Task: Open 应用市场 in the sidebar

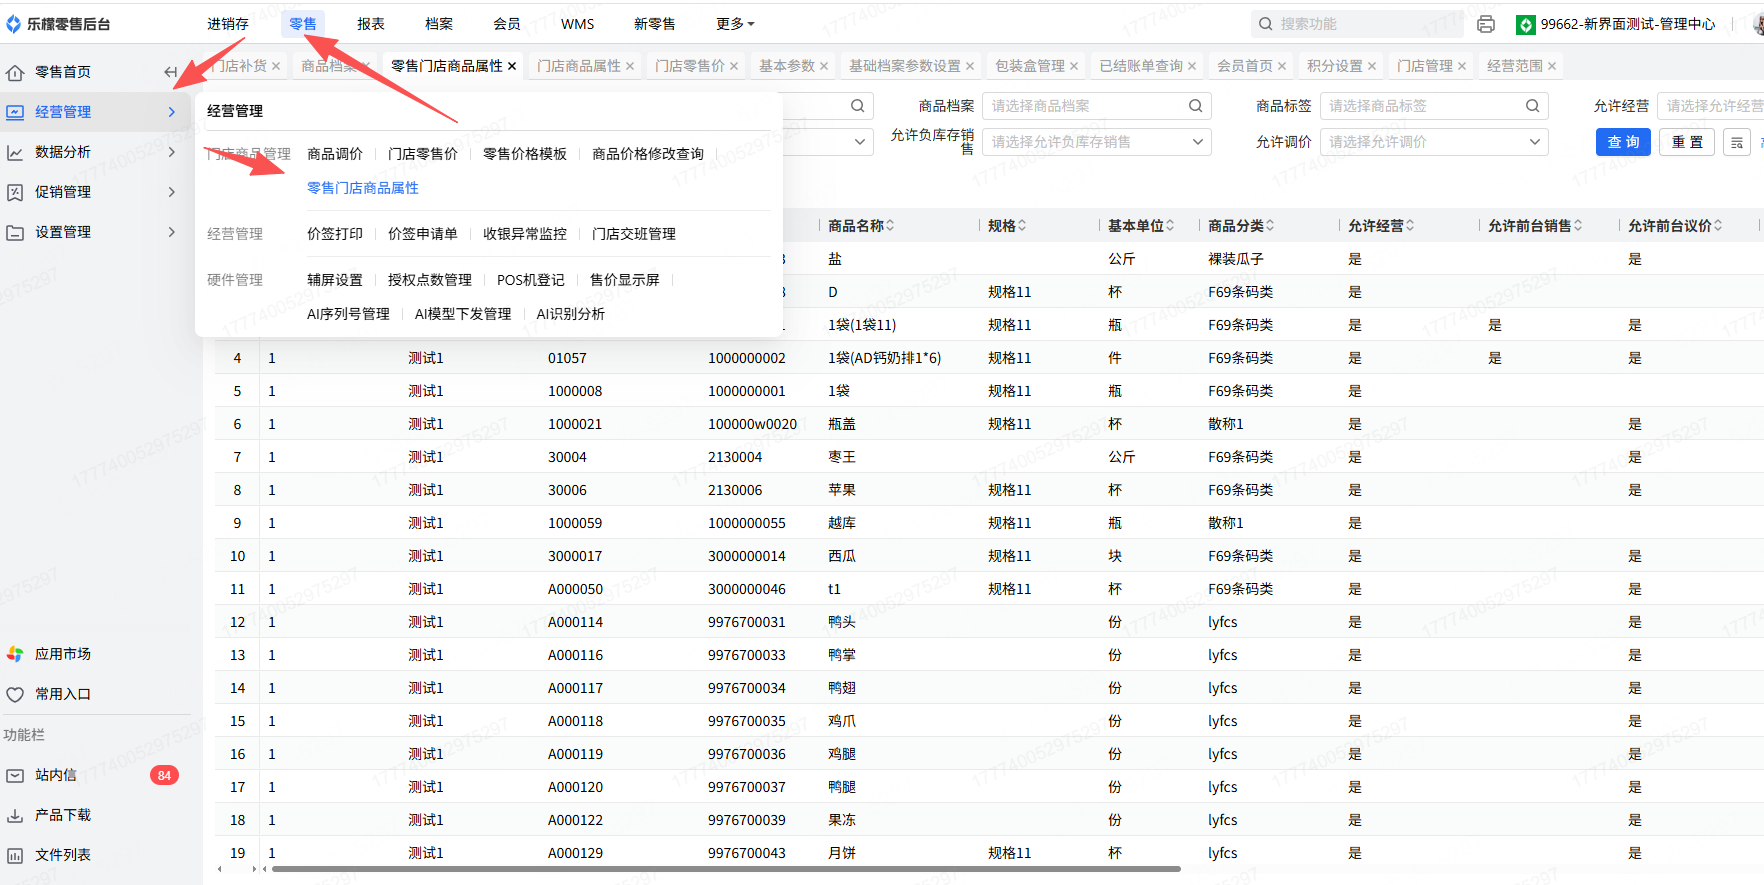Action: (x=63, y=654)
